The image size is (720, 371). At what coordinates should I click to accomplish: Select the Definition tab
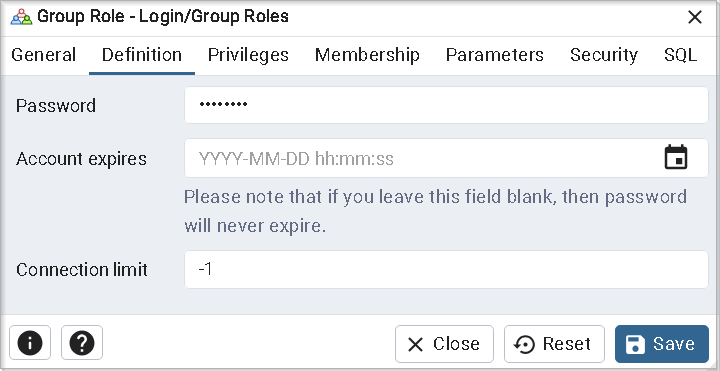[x=142, y=55]
